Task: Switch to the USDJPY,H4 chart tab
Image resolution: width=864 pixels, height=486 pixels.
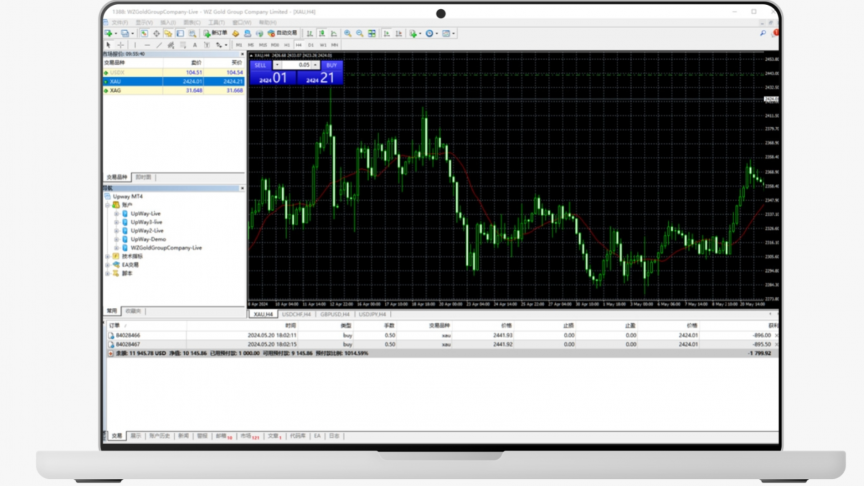Action: click(x=372, y=315)
